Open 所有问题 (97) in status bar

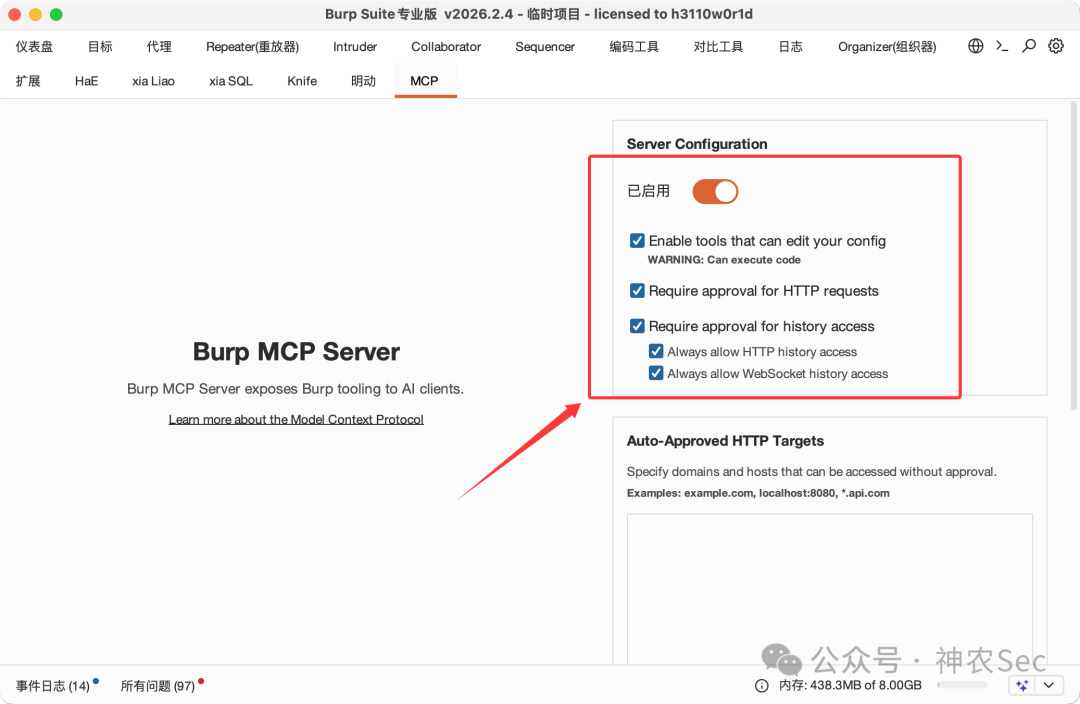point(158,686)
